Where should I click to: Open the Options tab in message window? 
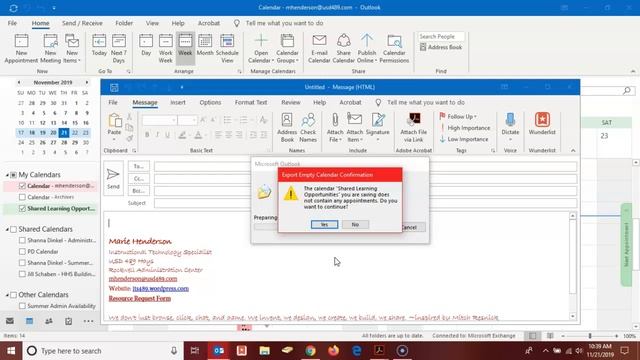pyautogui.click(x=210, y=102)
